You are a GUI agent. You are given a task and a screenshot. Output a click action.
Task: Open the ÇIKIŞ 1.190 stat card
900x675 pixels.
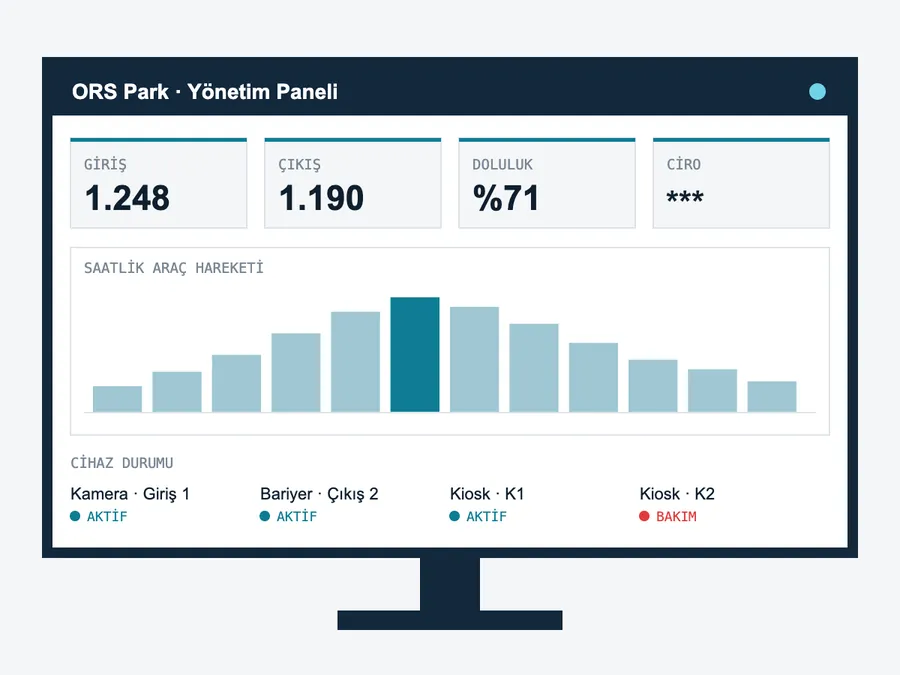[352, 183]
